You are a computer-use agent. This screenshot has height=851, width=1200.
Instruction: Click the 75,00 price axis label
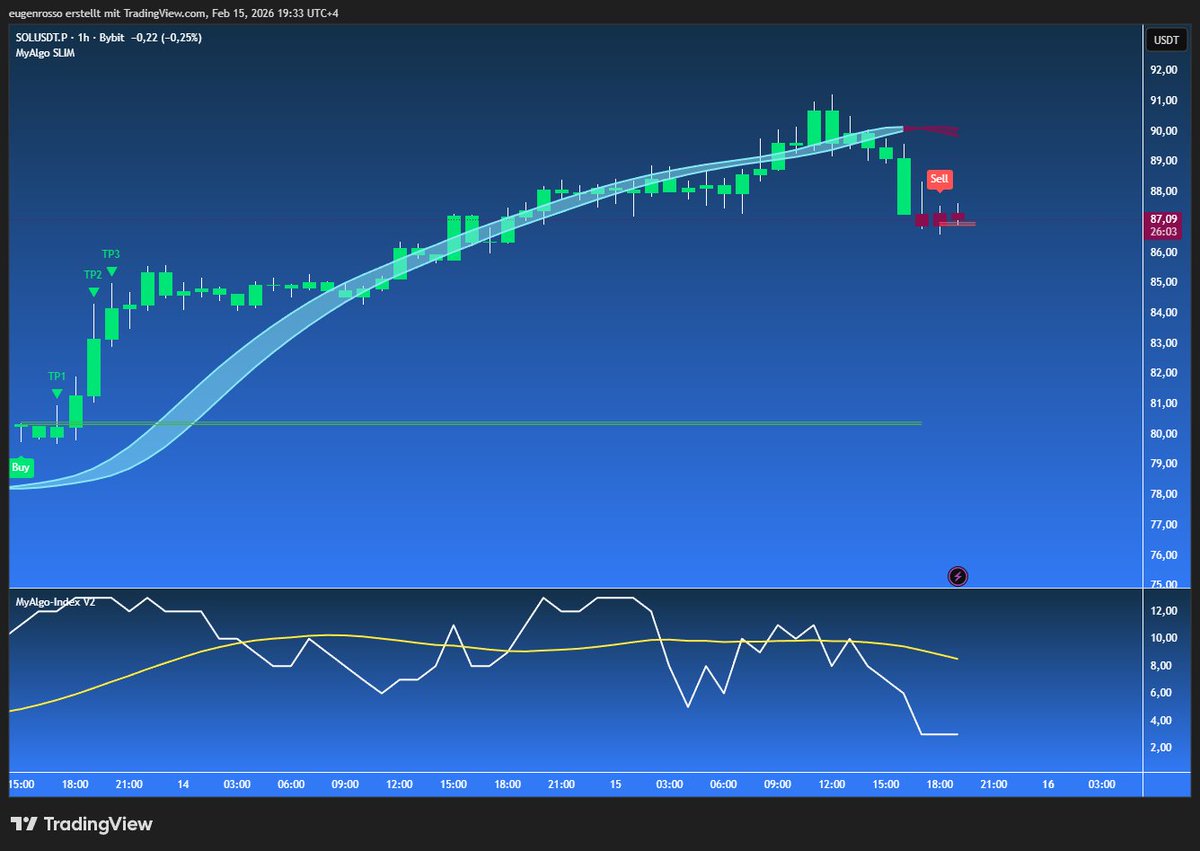click(1163, 585)
